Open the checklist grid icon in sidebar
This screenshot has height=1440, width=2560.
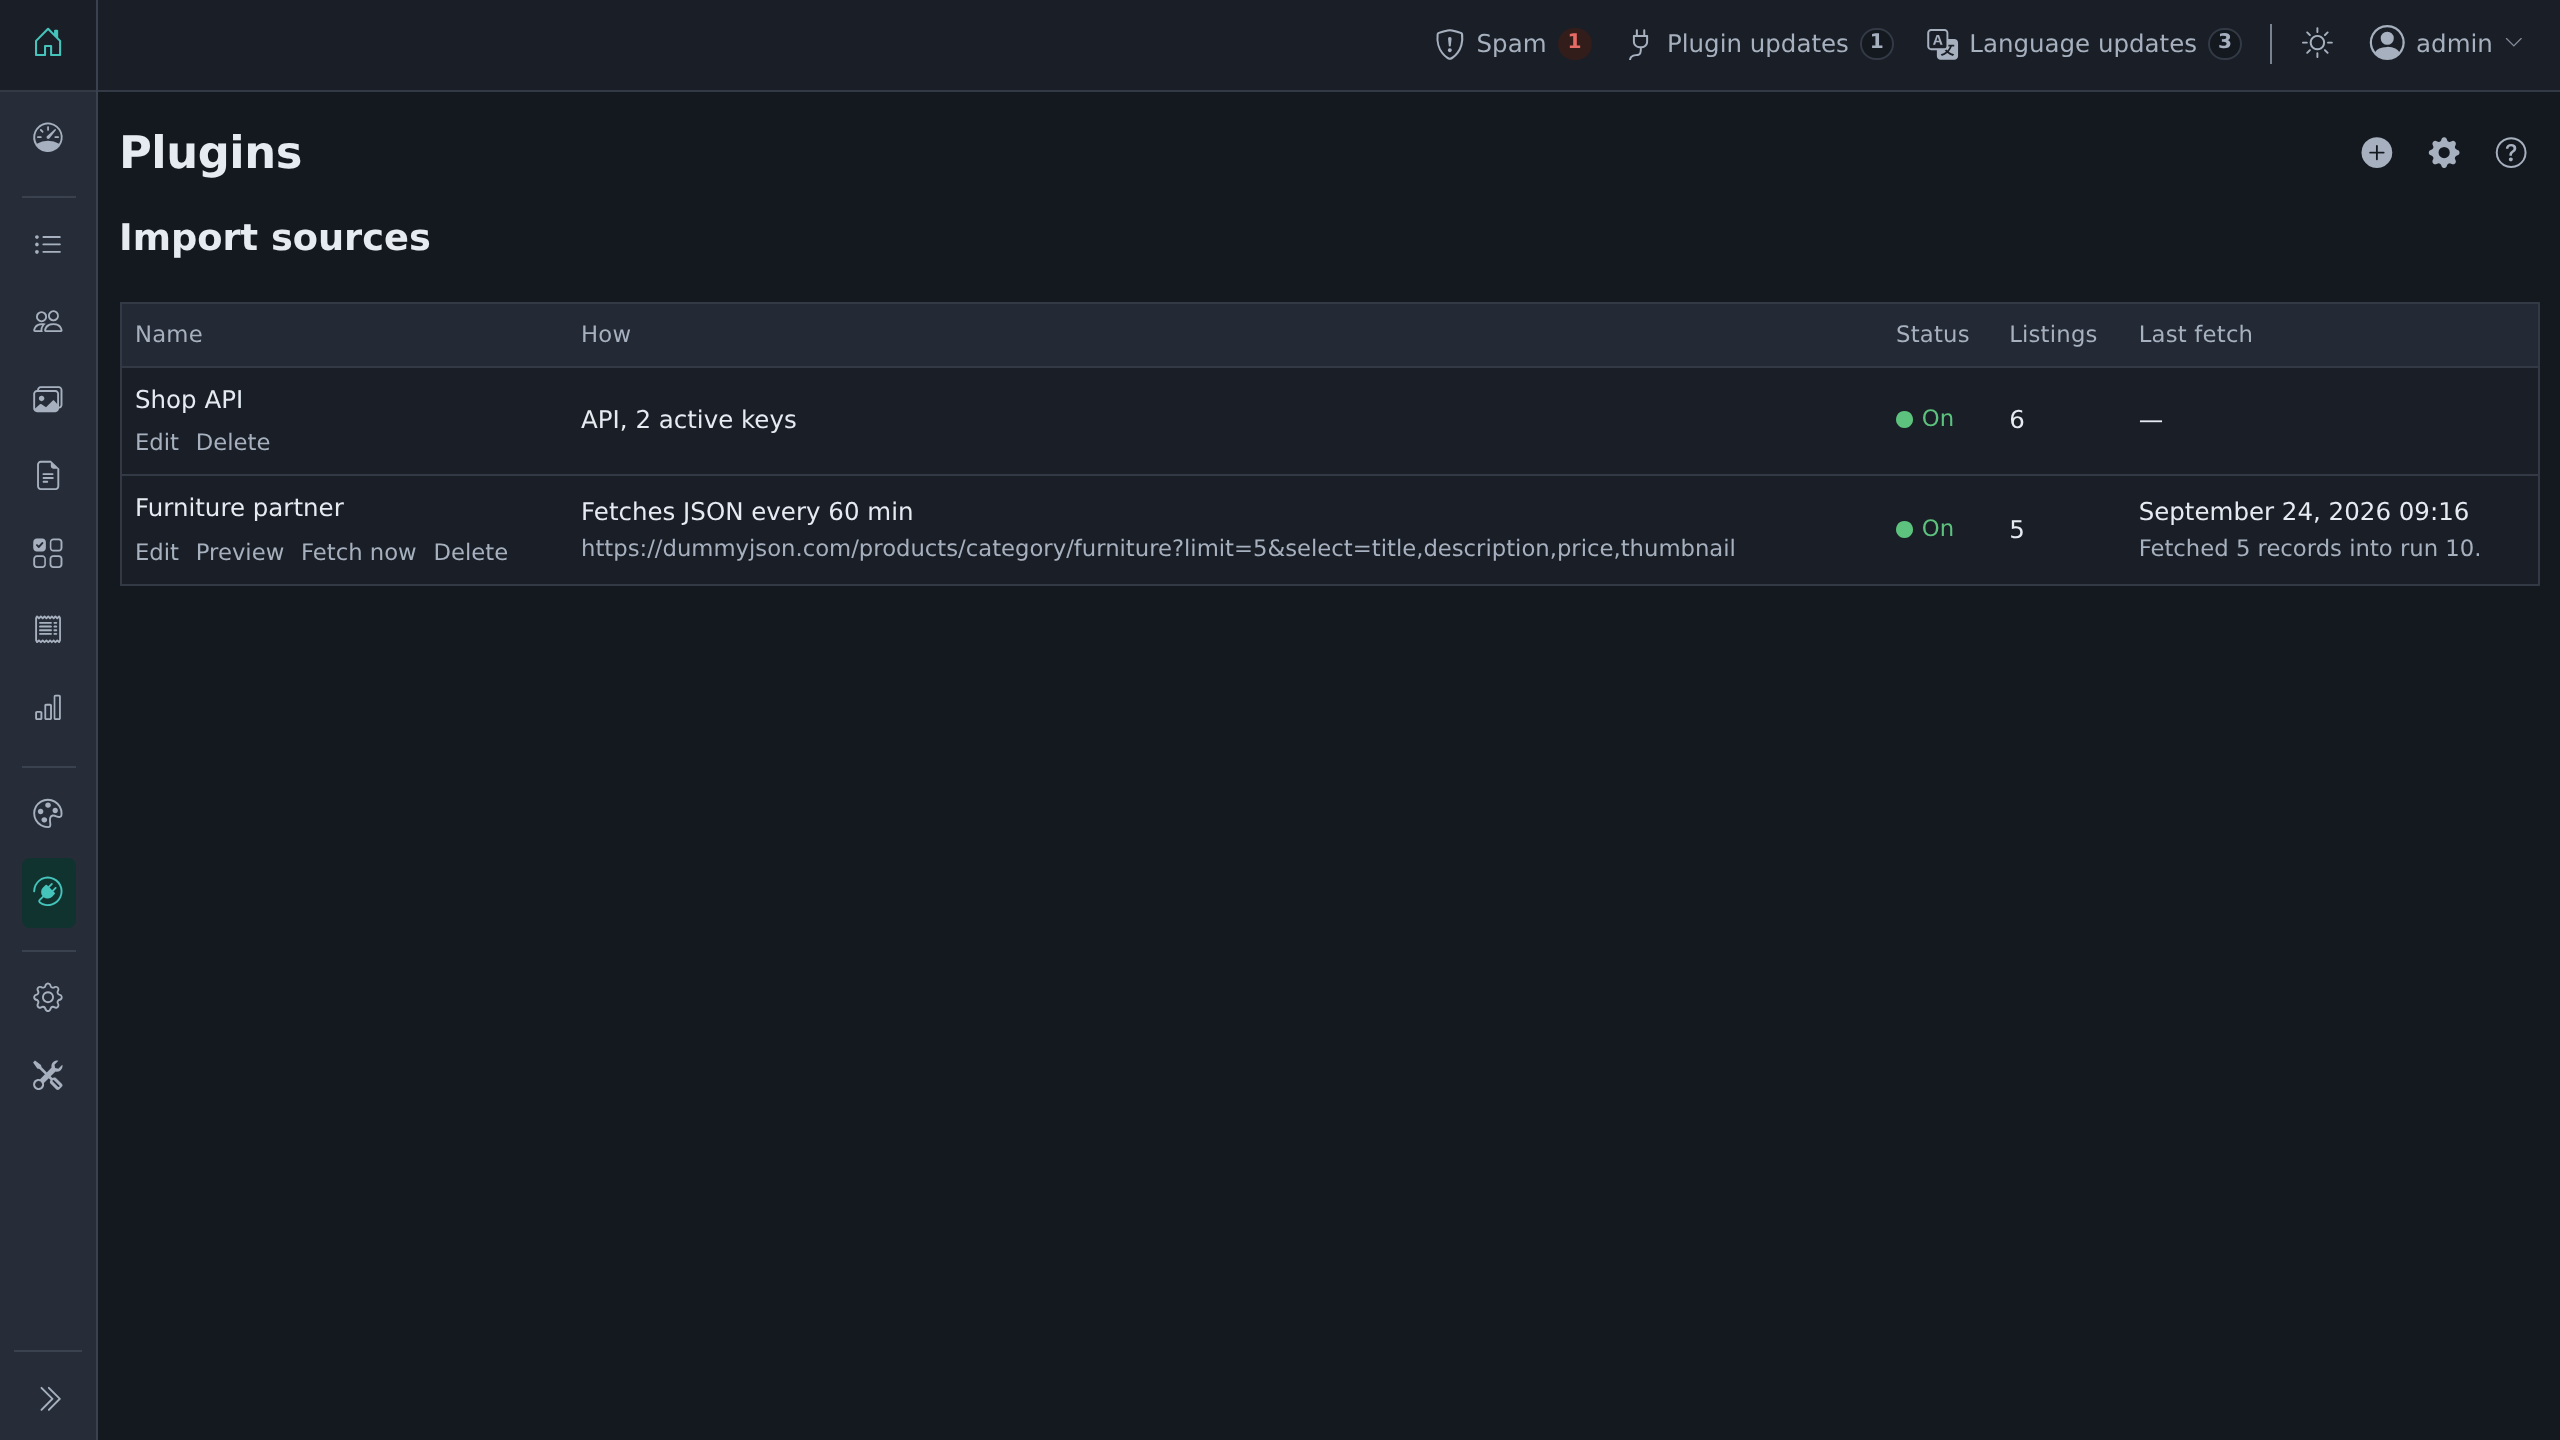tap(48, 553)
